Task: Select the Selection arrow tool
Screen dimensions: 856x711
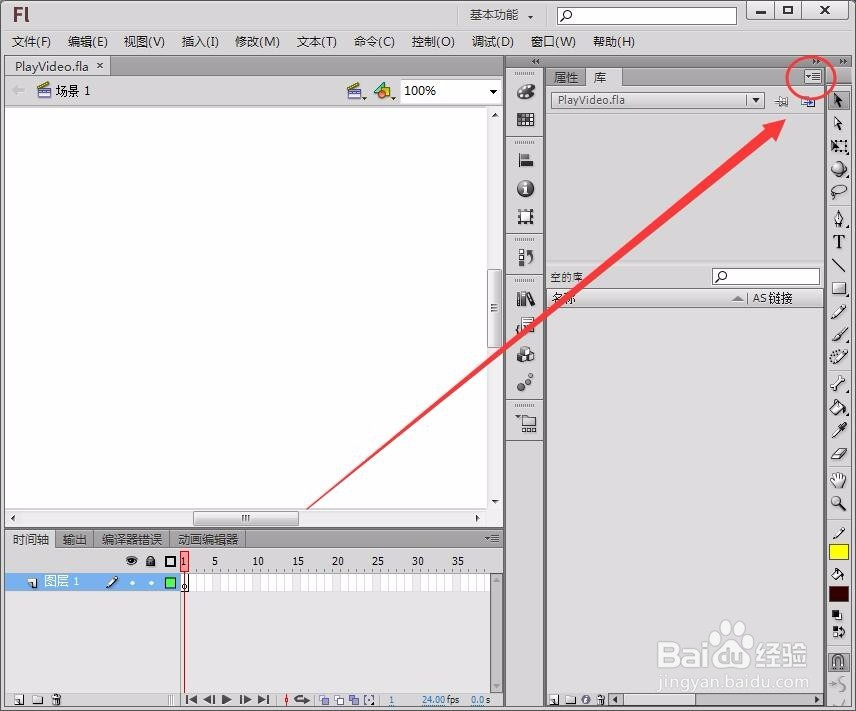Action: click(x=839, y=100)
